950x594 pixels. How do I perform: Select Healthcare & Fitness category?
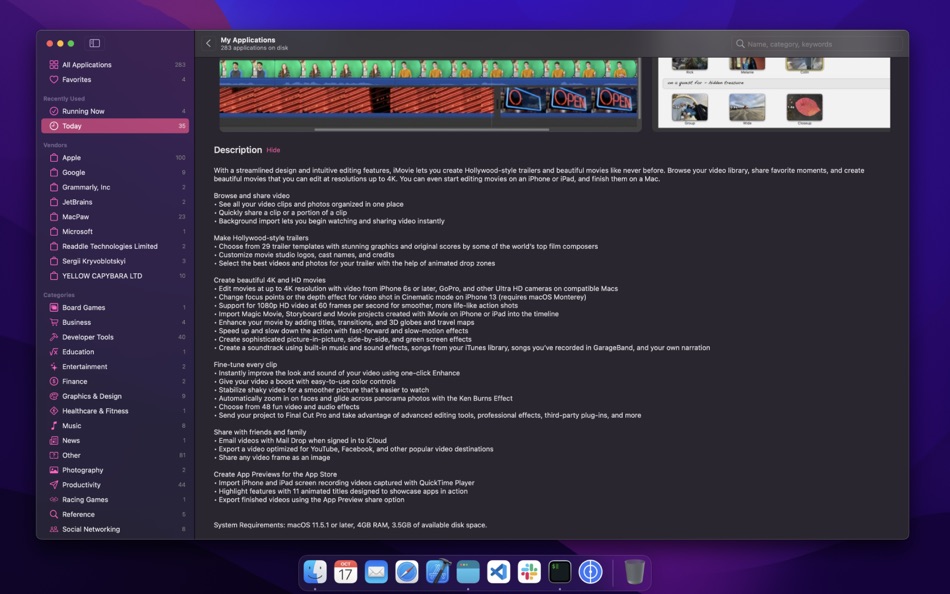click(115, 411)
